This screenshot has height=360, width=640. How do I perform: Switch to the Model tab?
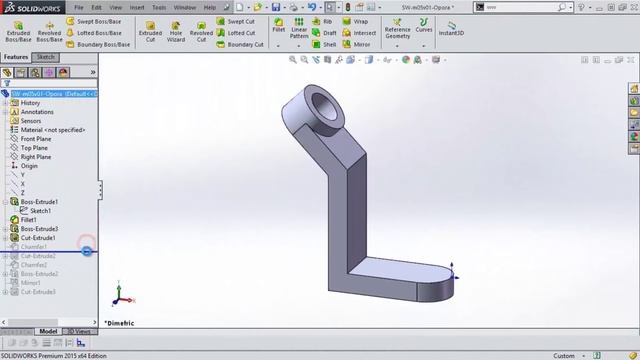coord(48,331)
